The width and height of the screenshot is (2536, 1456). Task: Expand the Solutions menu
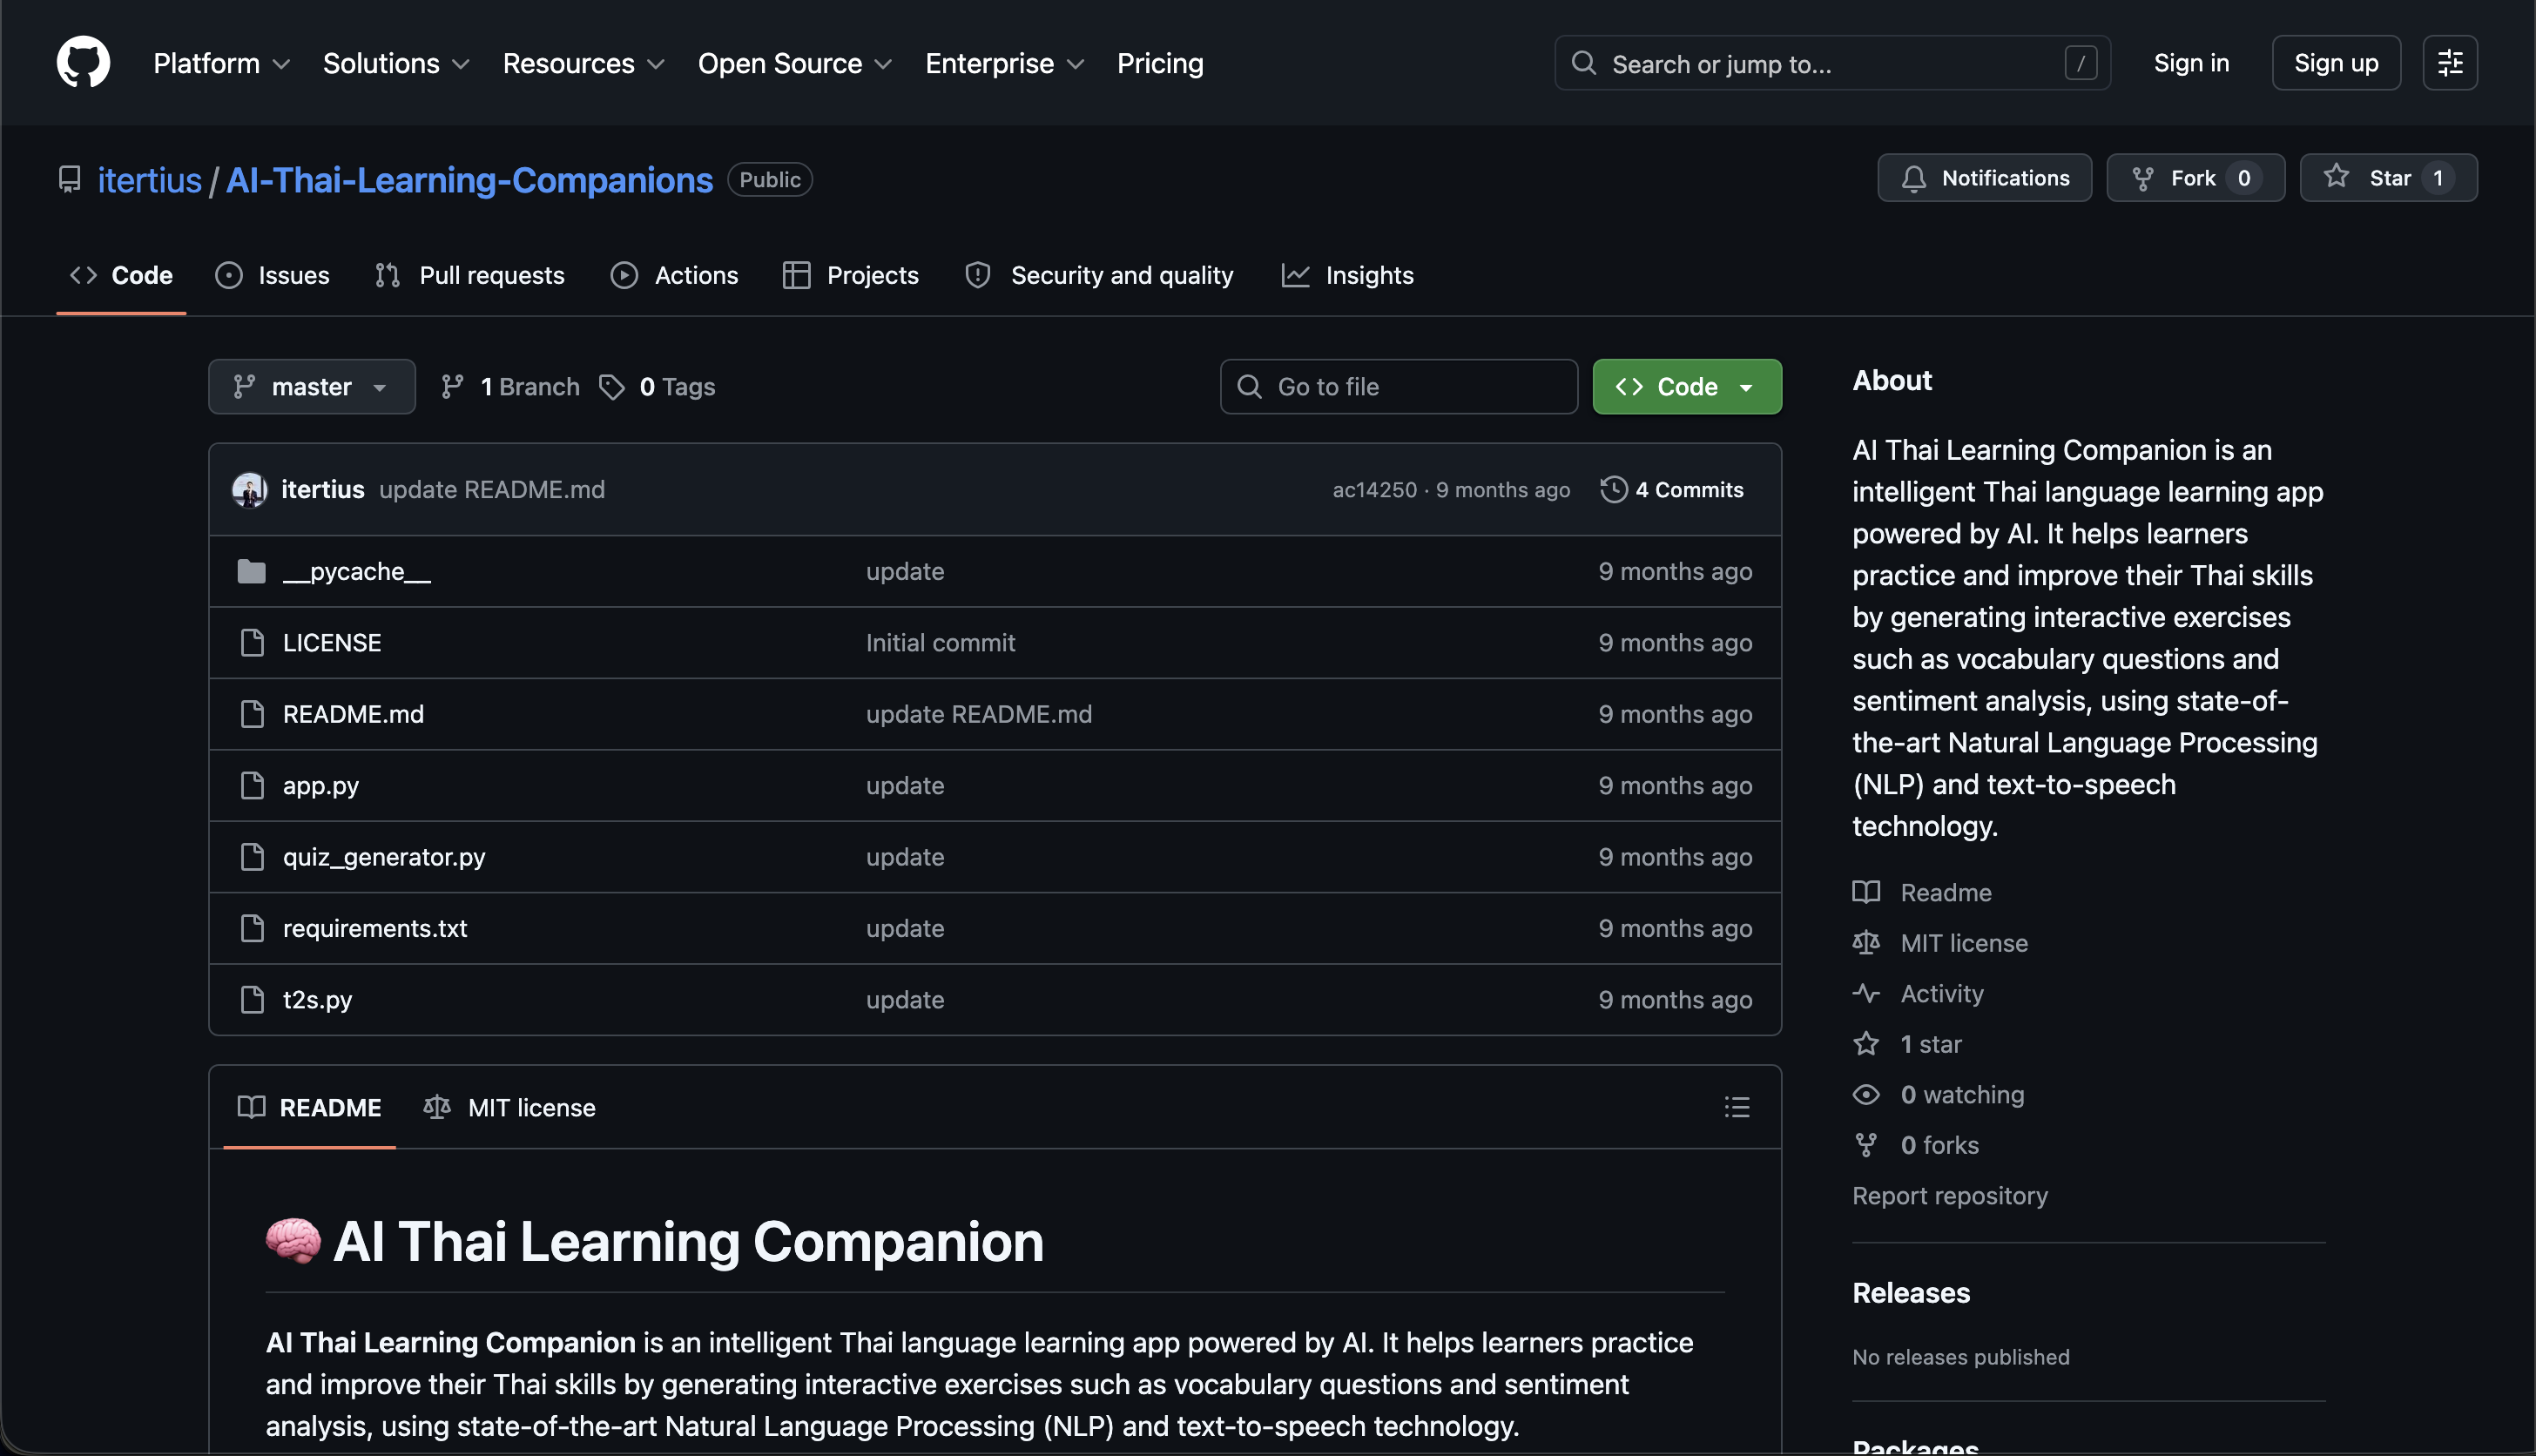coord(396,63)
